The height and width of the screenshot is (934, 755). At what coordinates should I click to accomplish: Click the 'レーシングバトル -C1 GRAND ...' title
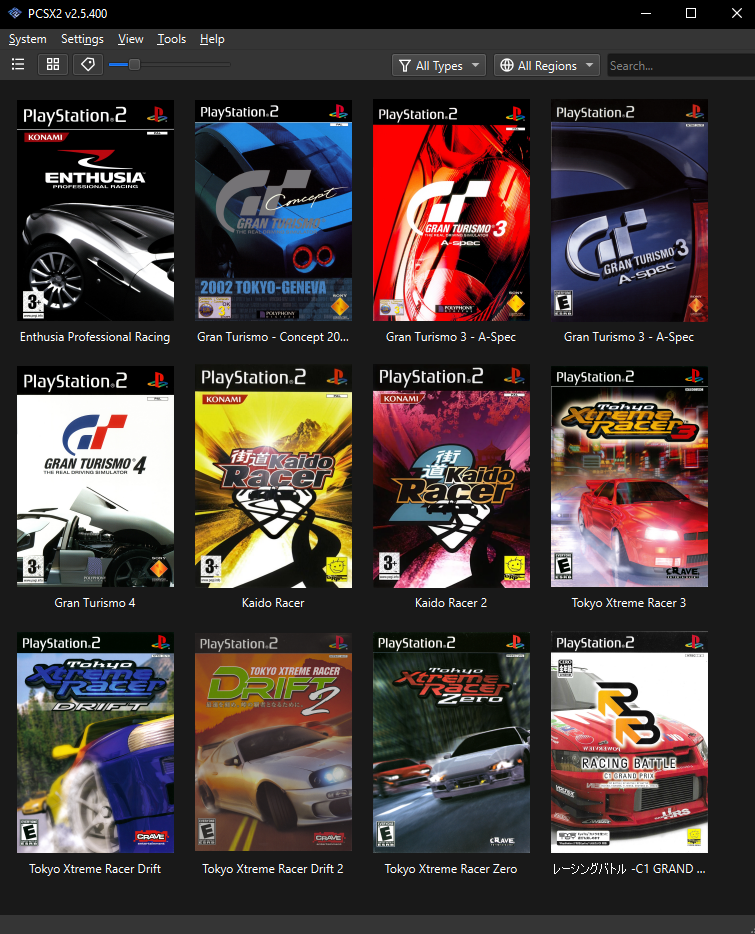629,869
